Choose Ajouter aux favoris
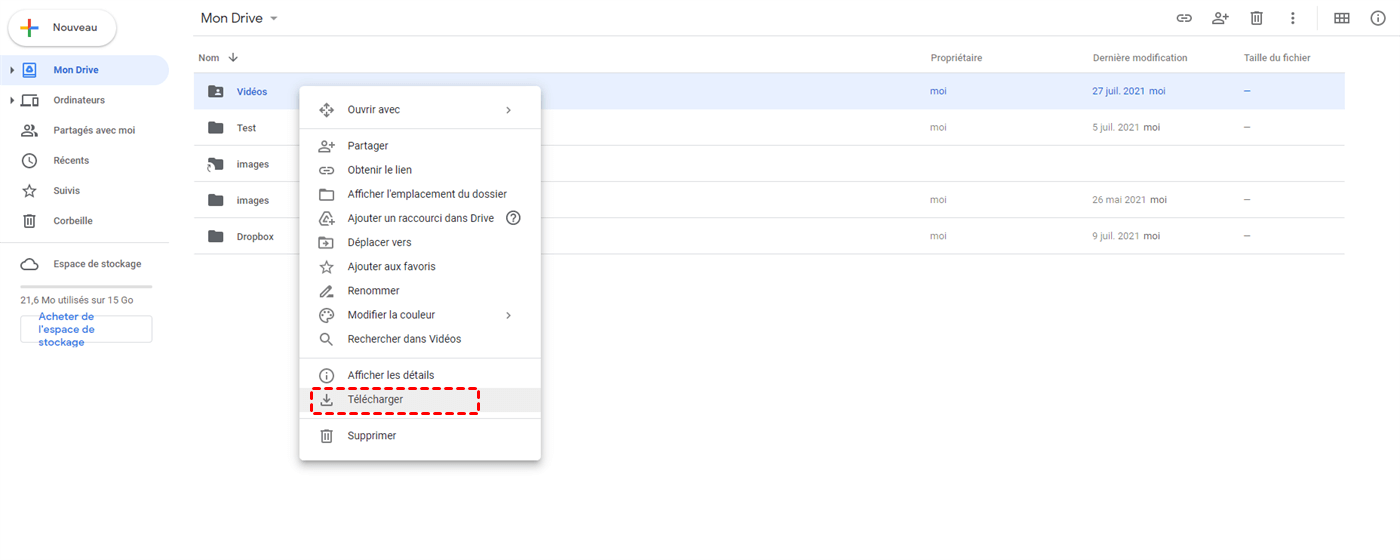Screen dimensions: 1400x560 coord(420,267)
